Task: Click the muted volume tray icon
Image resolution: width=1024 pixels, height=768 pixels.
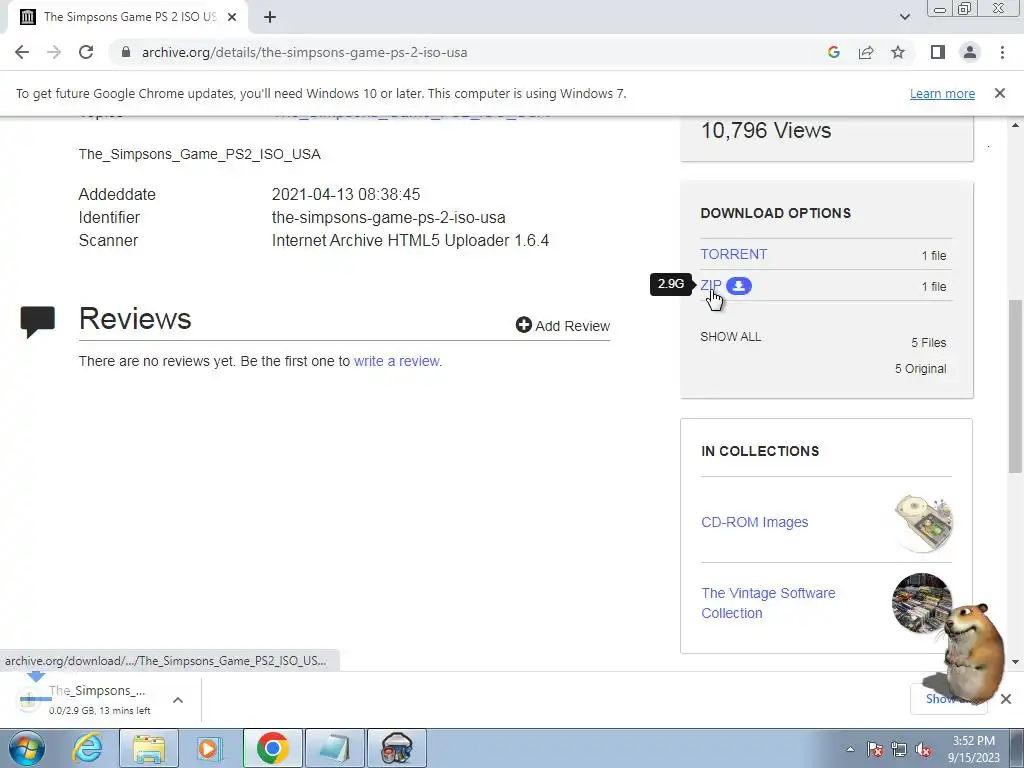Action: pos(923,749)
